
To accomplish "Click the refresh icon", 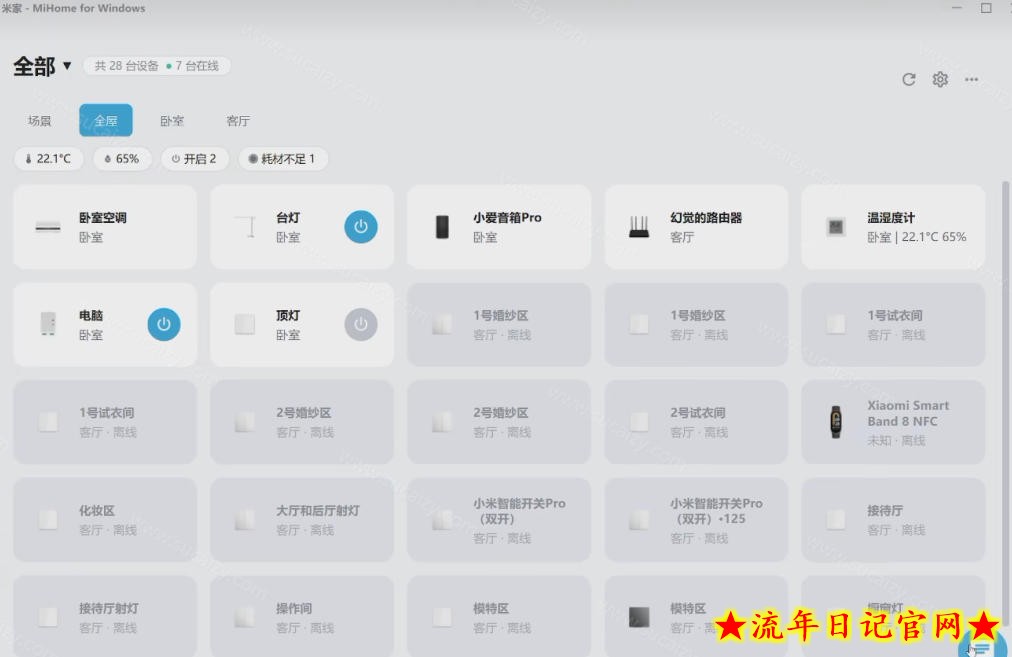I will pos(909,79).
